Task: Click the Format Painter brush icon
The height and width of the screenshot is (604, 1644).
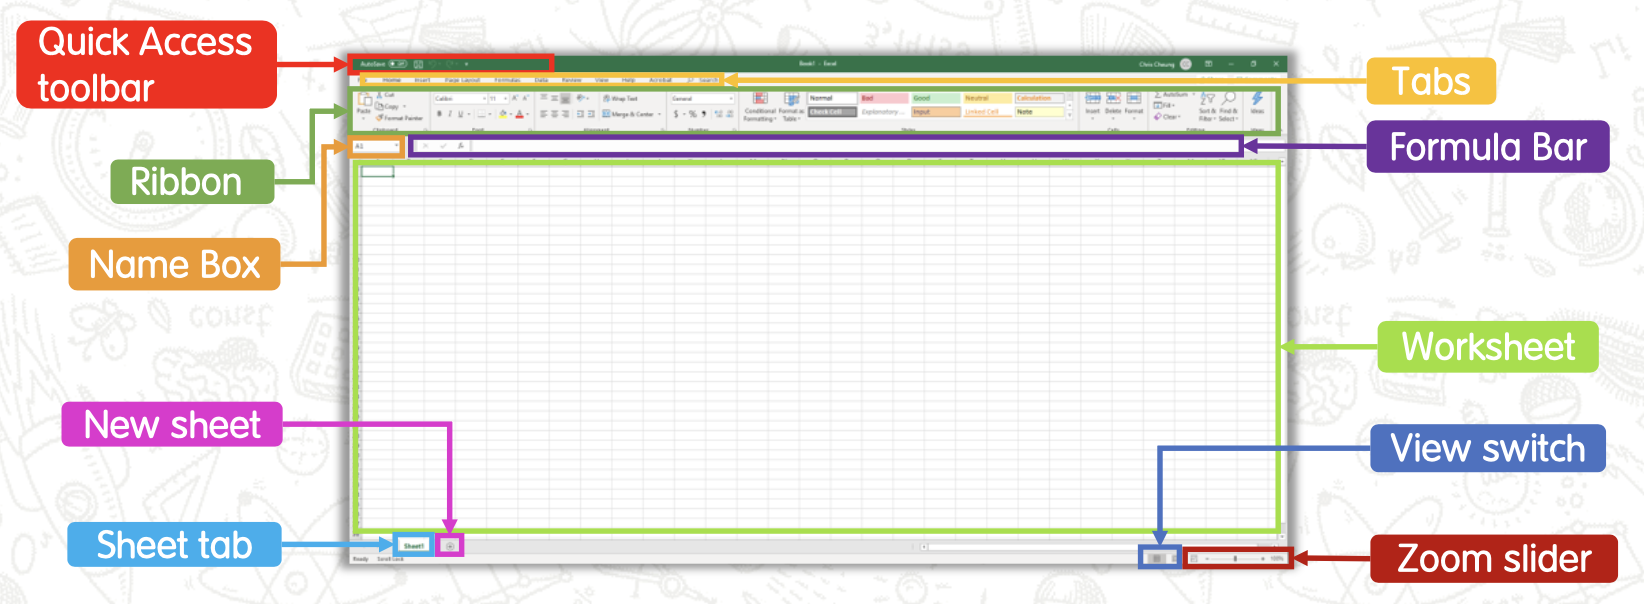Action: click(380, 118)
